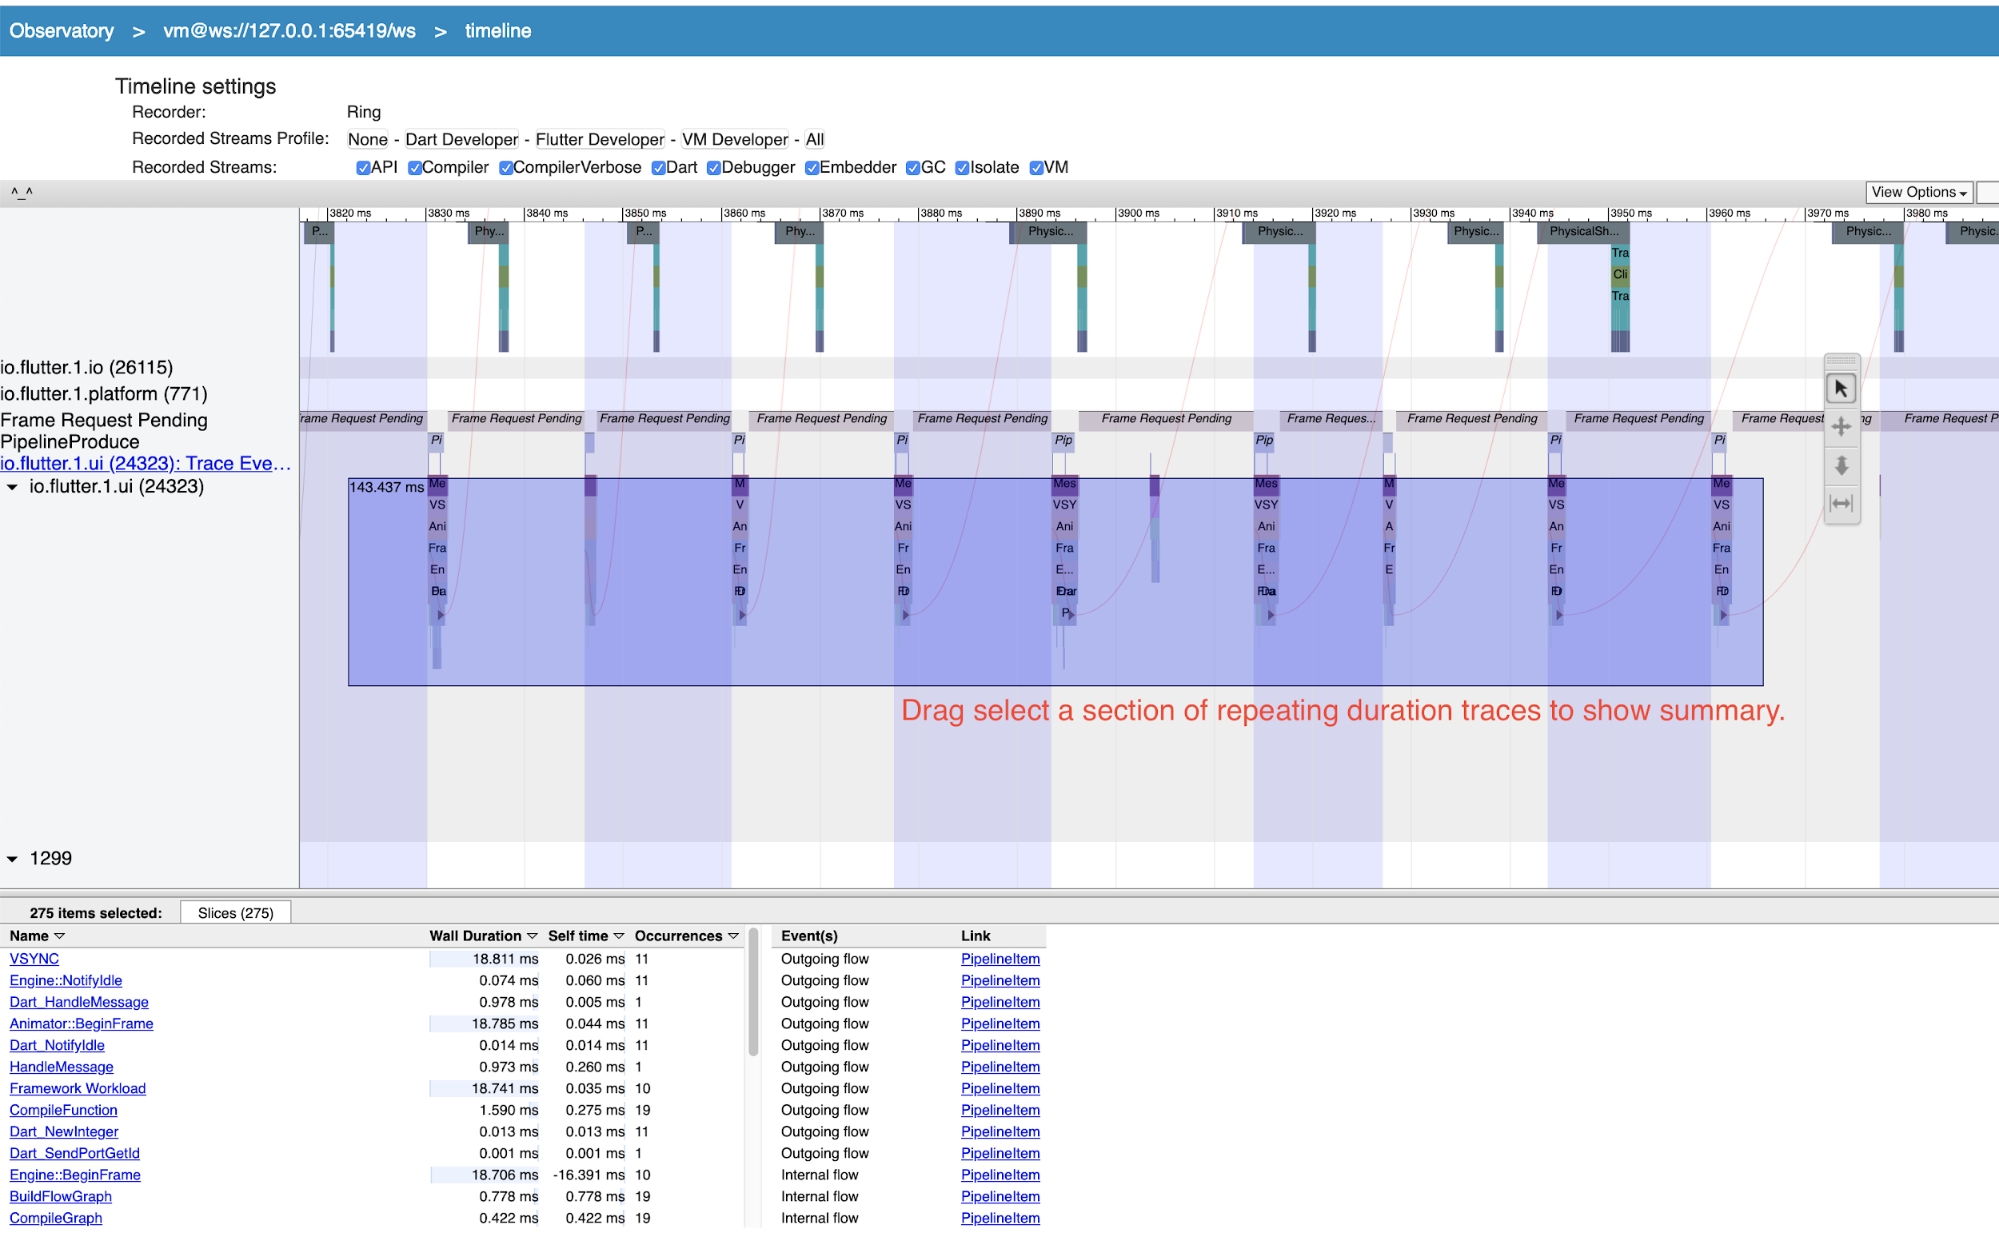Open HandleMessage slice link
The image size is (1999, 1256).
(x=61, y=1067)
